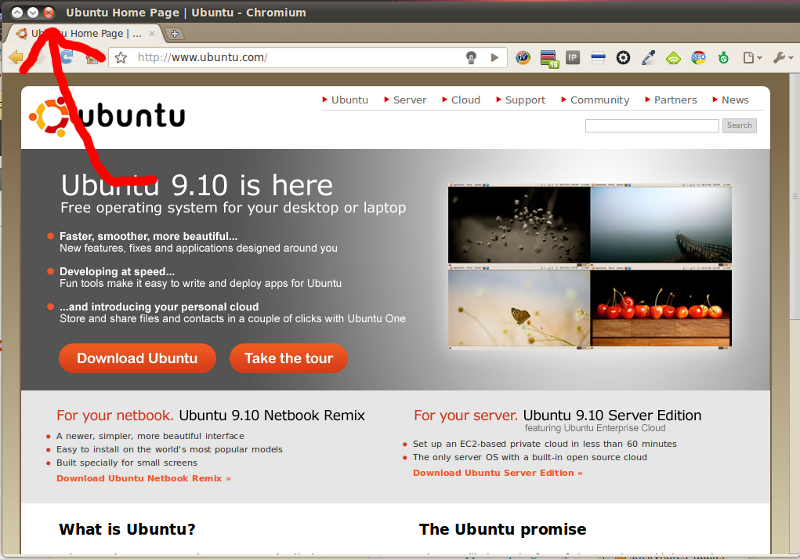
Task: Go back with the orange arrow button
Action: point(16,58)
